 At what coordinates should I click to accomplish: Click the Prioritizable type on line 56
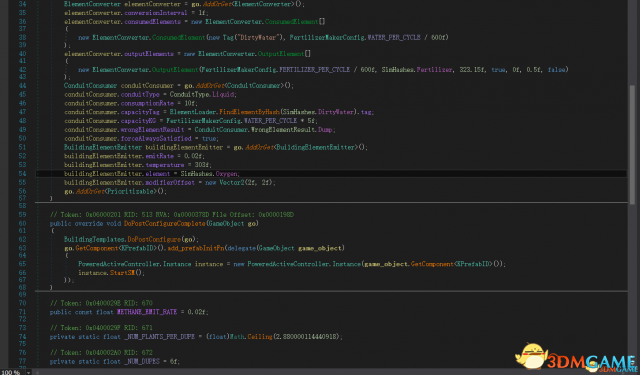pyautogui.click(x=130, y=191)
